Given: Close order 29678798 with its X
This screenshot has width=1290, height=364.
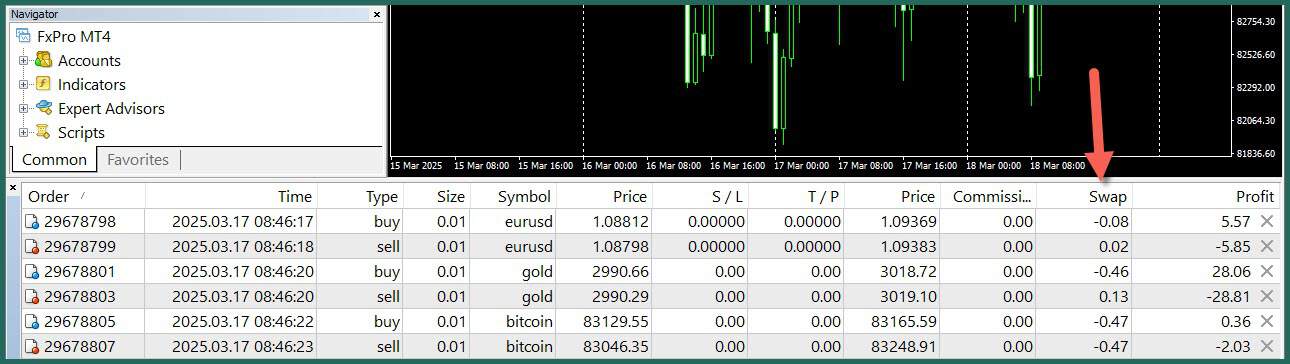Looking at the screenshot, I should 1267,221.
